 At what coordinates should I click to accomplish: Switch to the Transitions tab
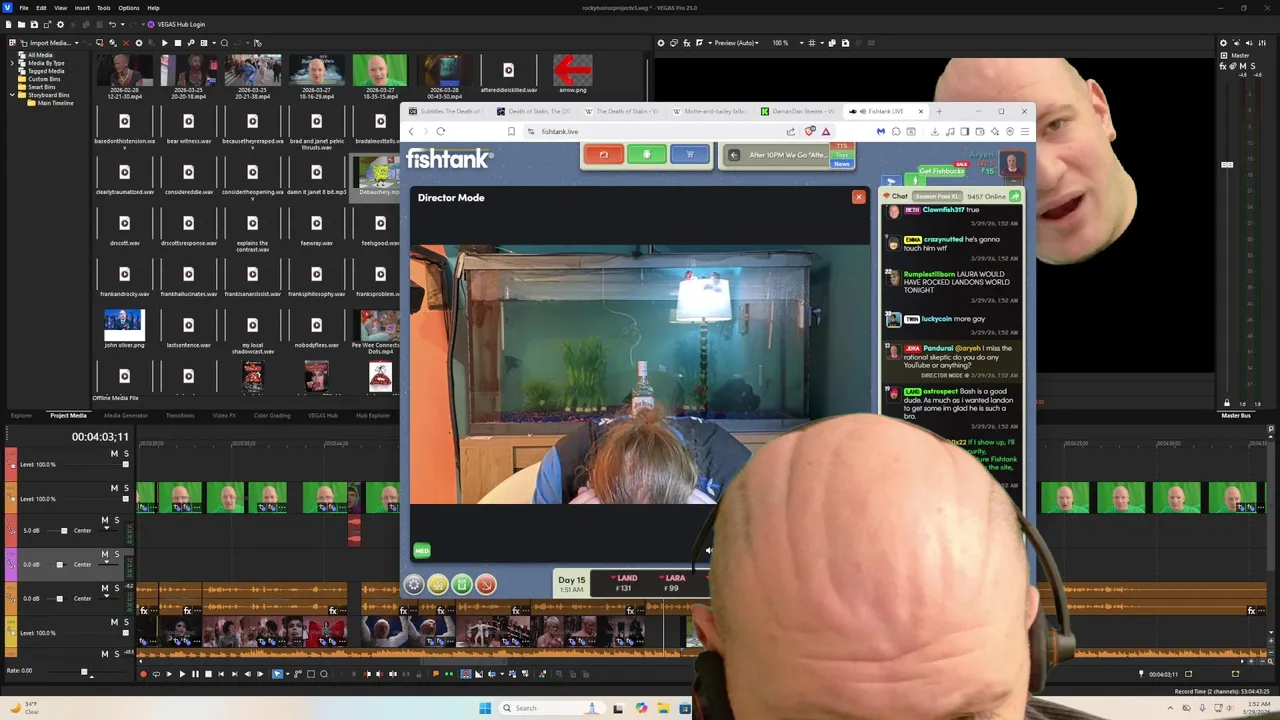click(180, 415)
